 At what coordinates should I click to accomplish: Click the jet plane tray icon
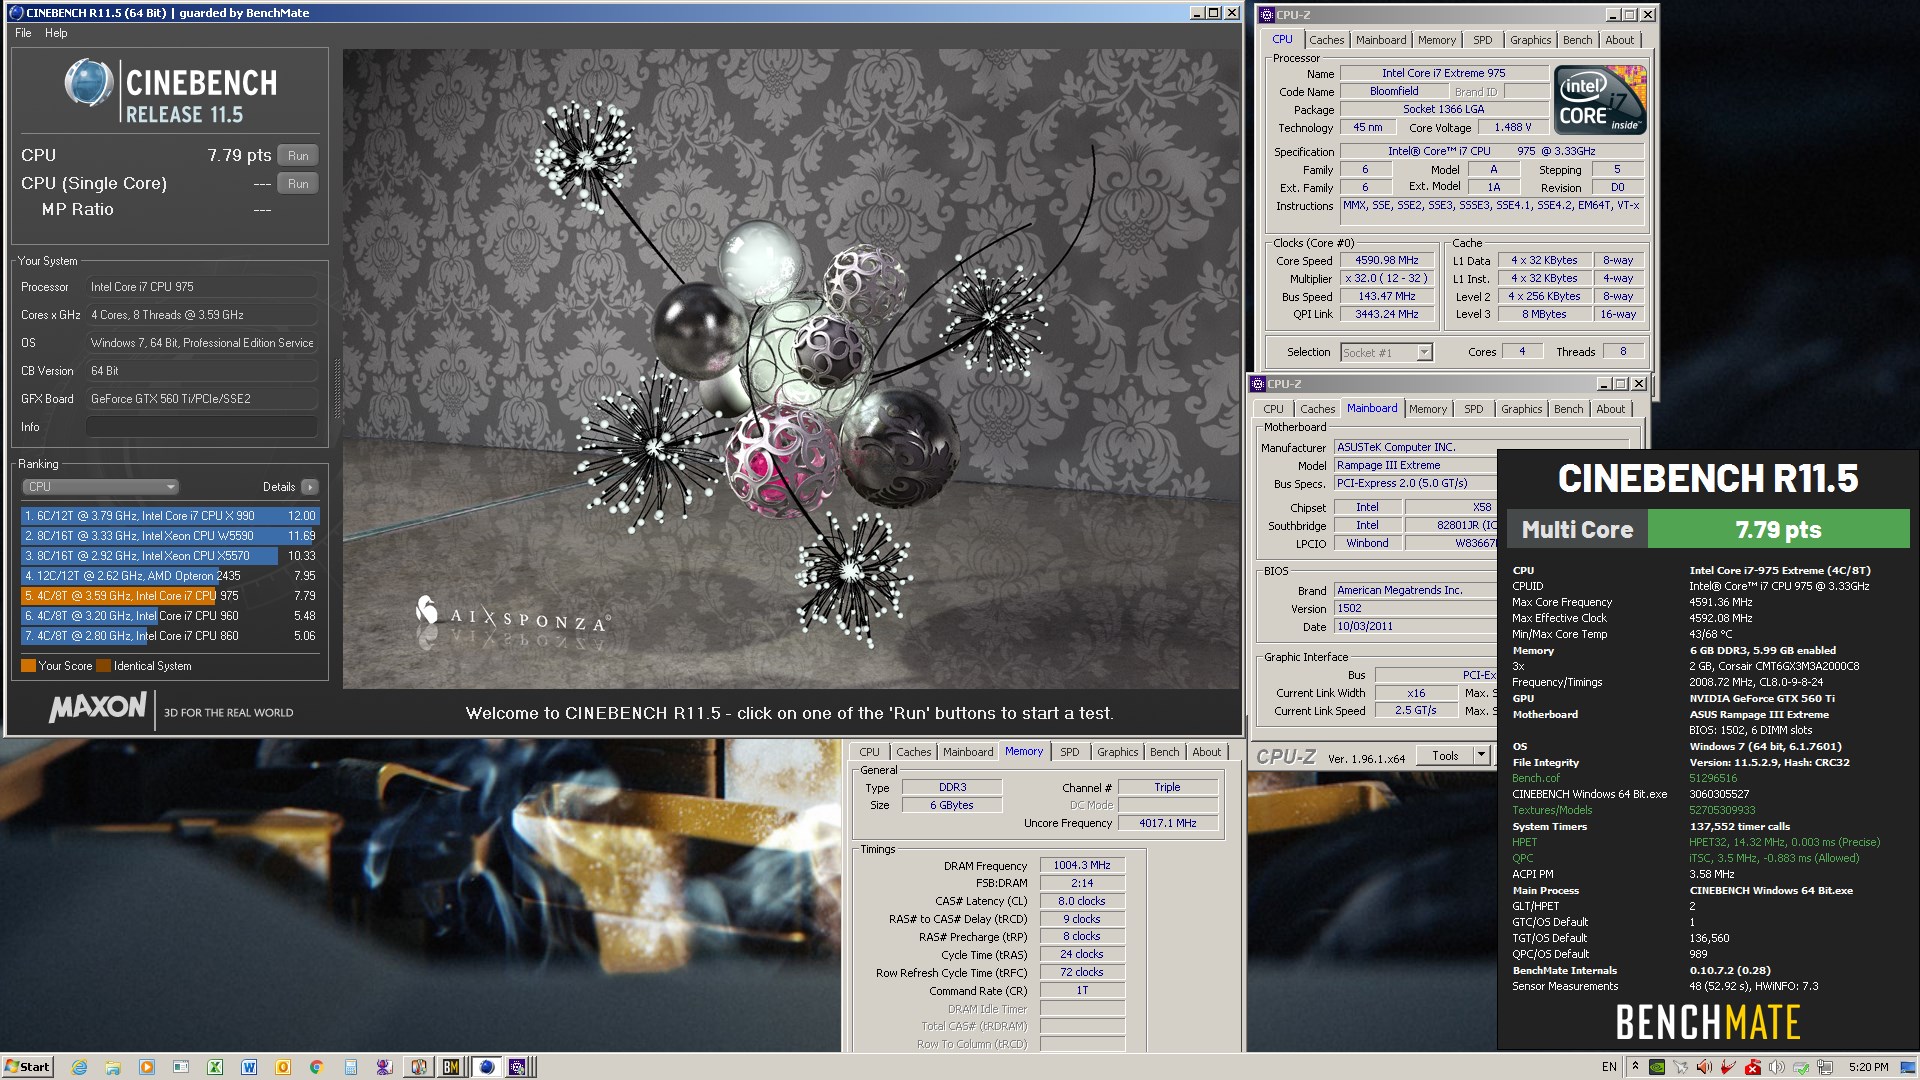click(1681, 1067)
